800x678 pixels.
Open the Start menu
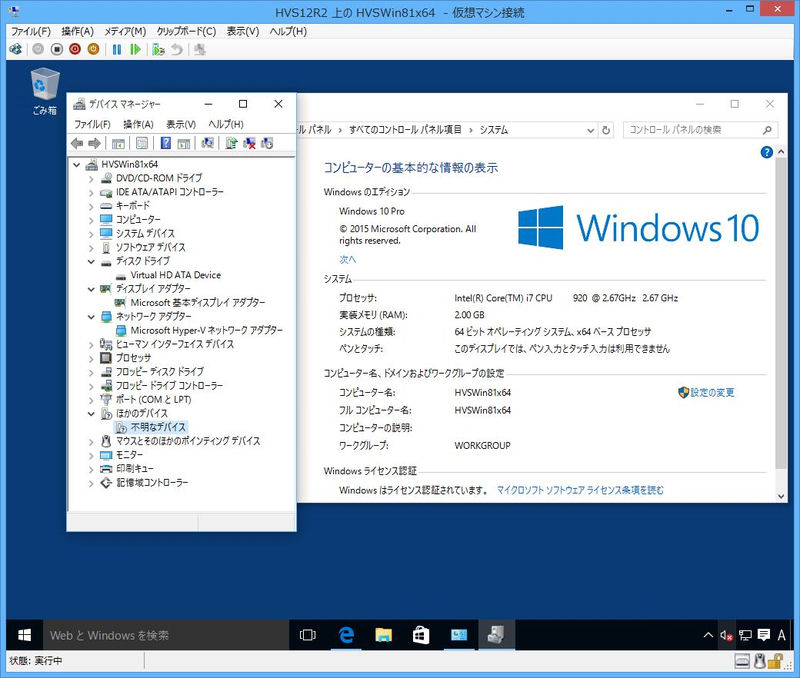[x=24, y=635]
